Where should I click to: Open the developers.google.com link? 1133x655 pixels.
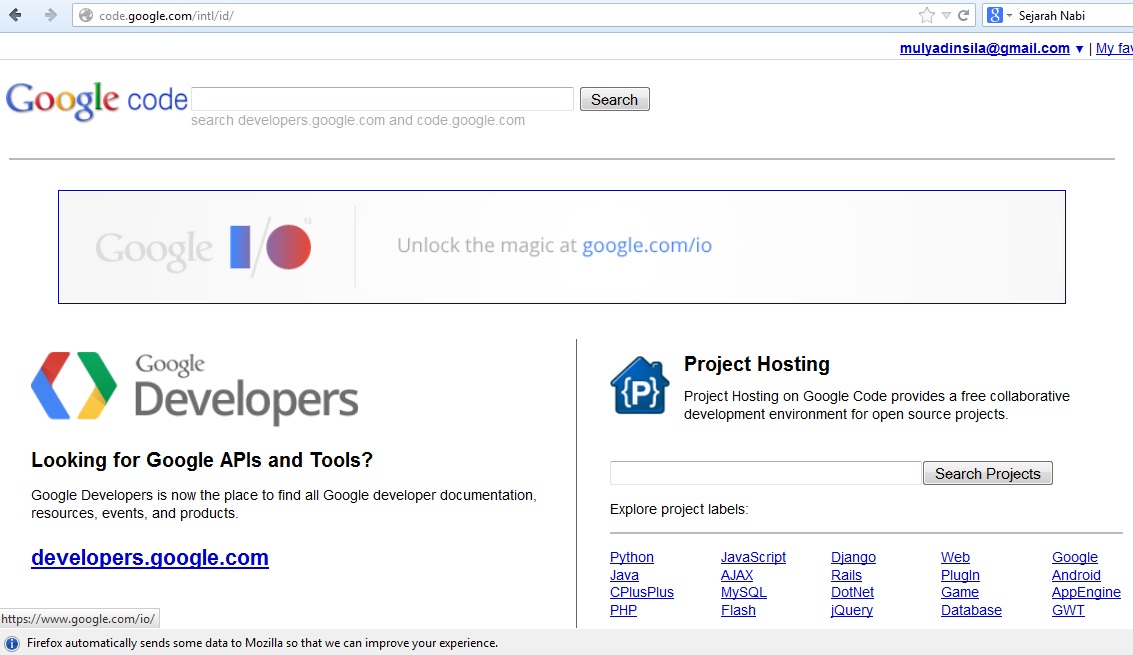click(150, 557)
